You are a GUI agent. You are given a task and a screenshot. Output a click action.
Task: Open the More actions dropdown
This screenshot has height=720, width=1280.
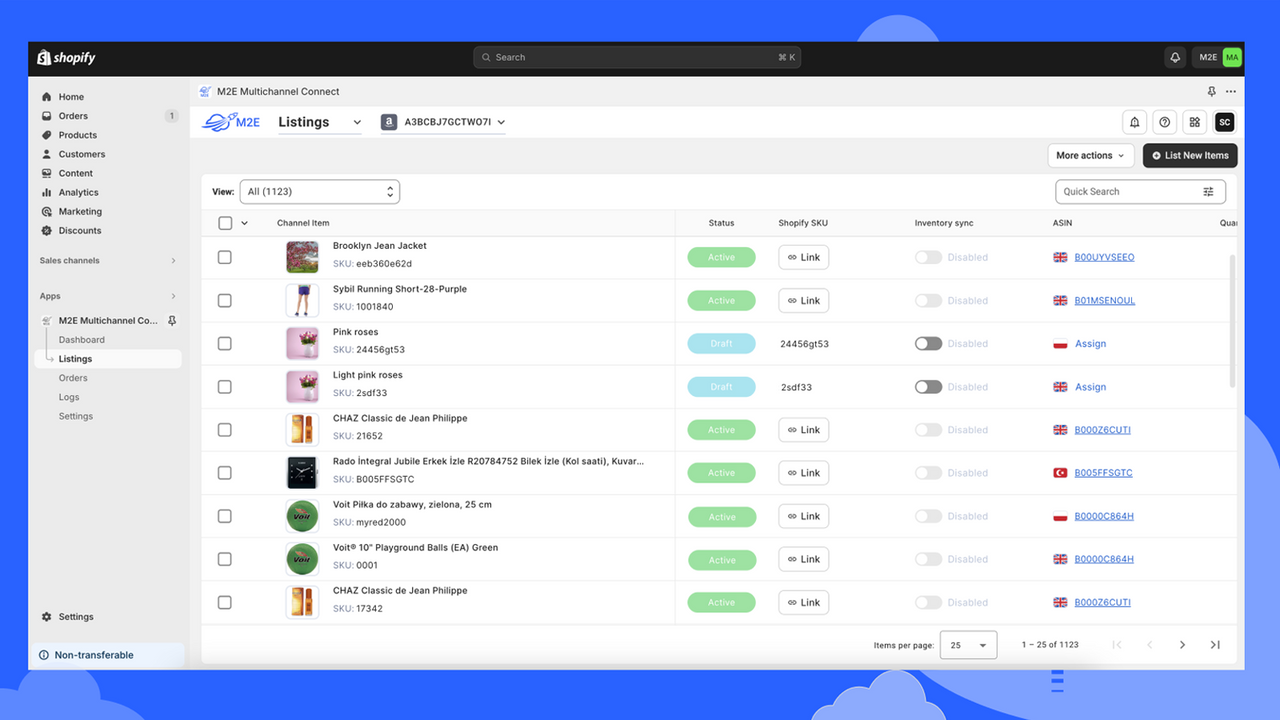(x=1090, y=155)
